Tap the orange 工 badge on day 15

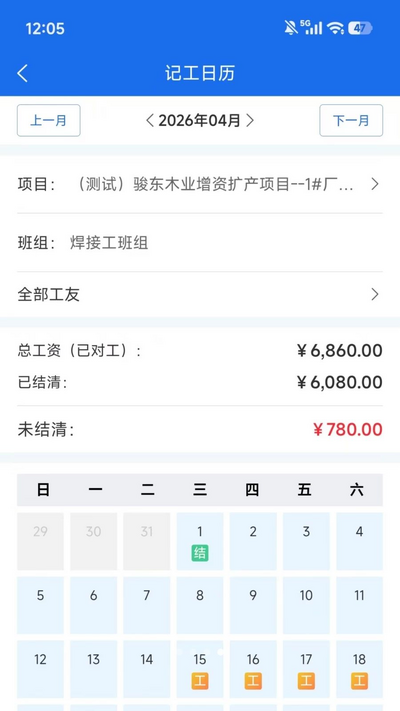point(200,681)
